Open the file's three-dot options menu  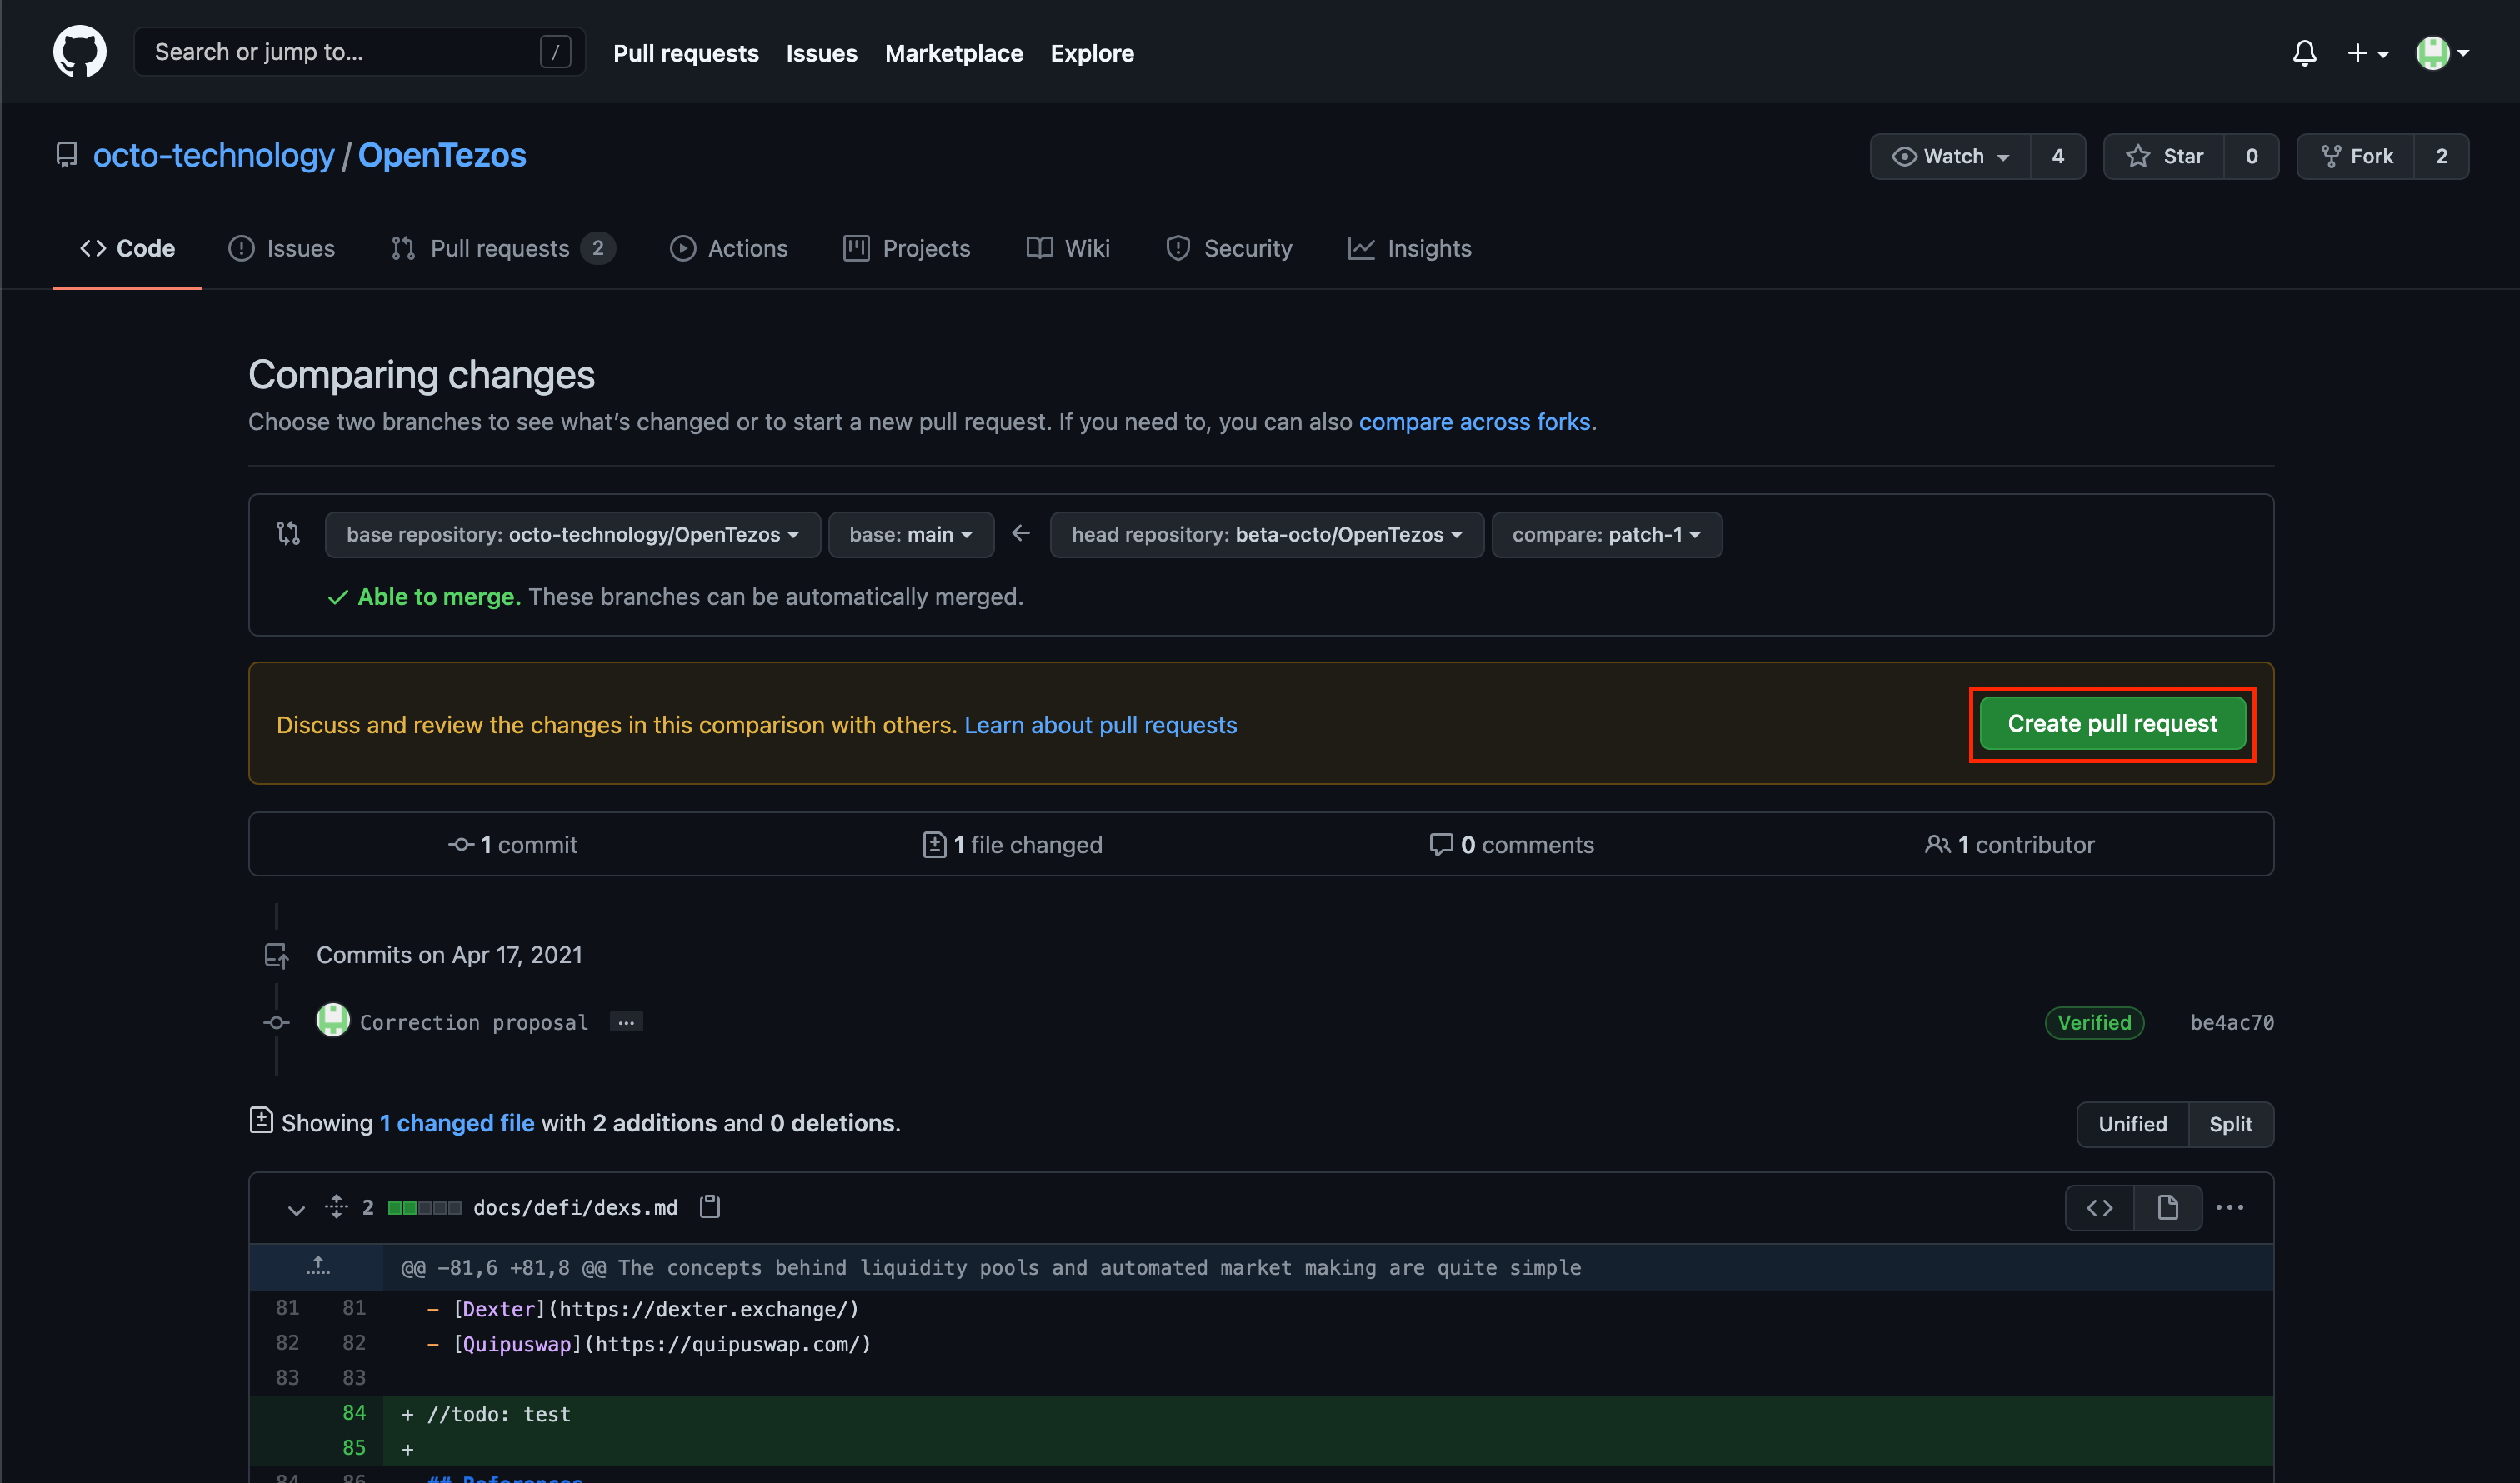click(x=2230, y=1208)
